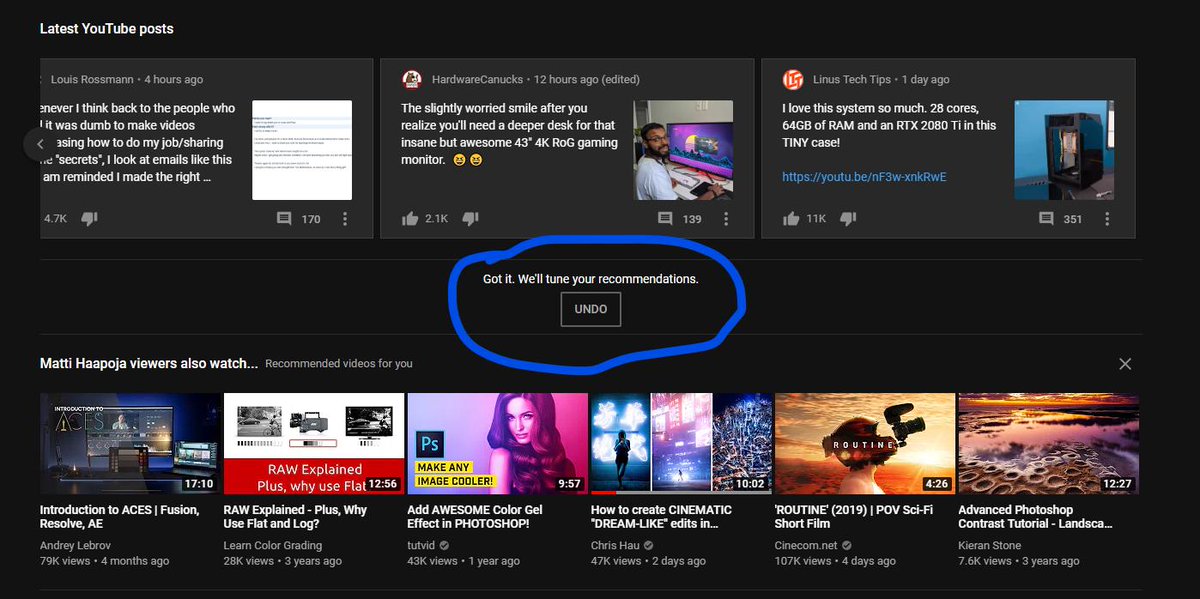Play Add AWESOME Color Gel Effect thumbnail
This screenshot has height=599, width=1200.
[498, 443]
